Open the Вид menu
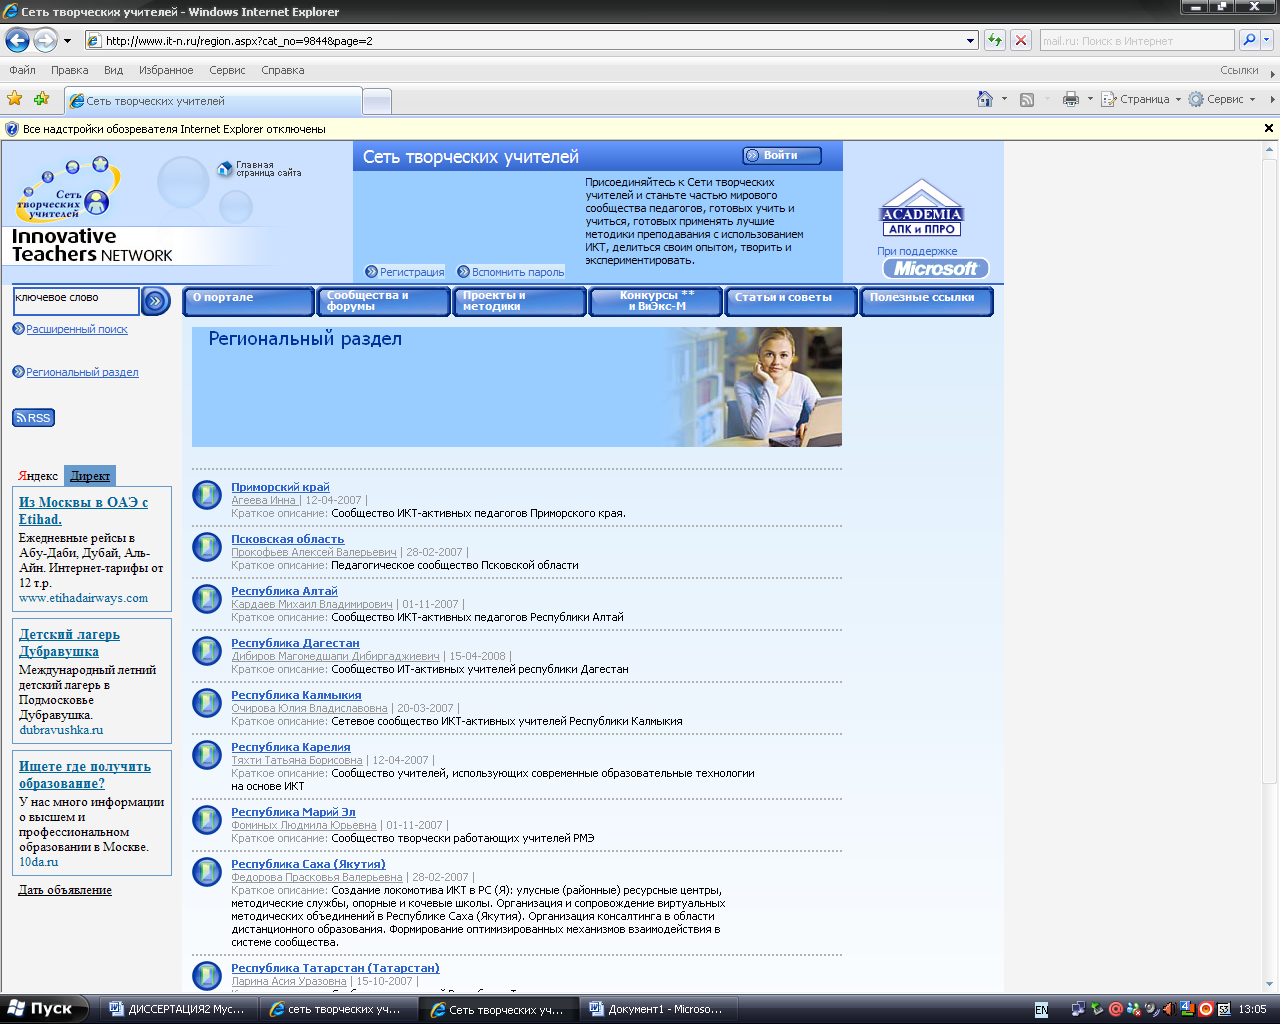 point(113,70)
